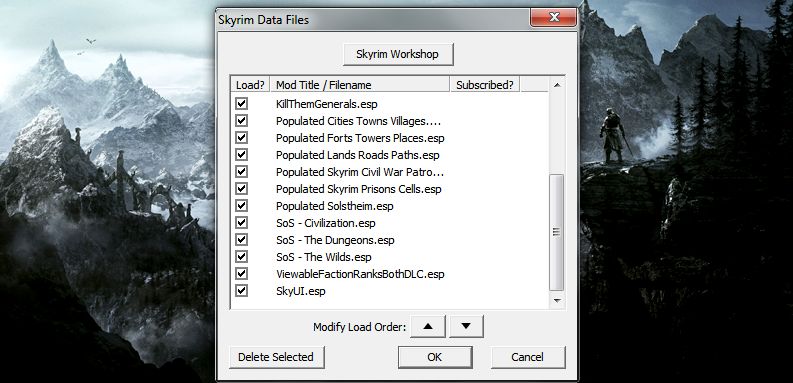Move mod up with load order up arrow
The height and width of the screenshot is (383, 793).
428,326
